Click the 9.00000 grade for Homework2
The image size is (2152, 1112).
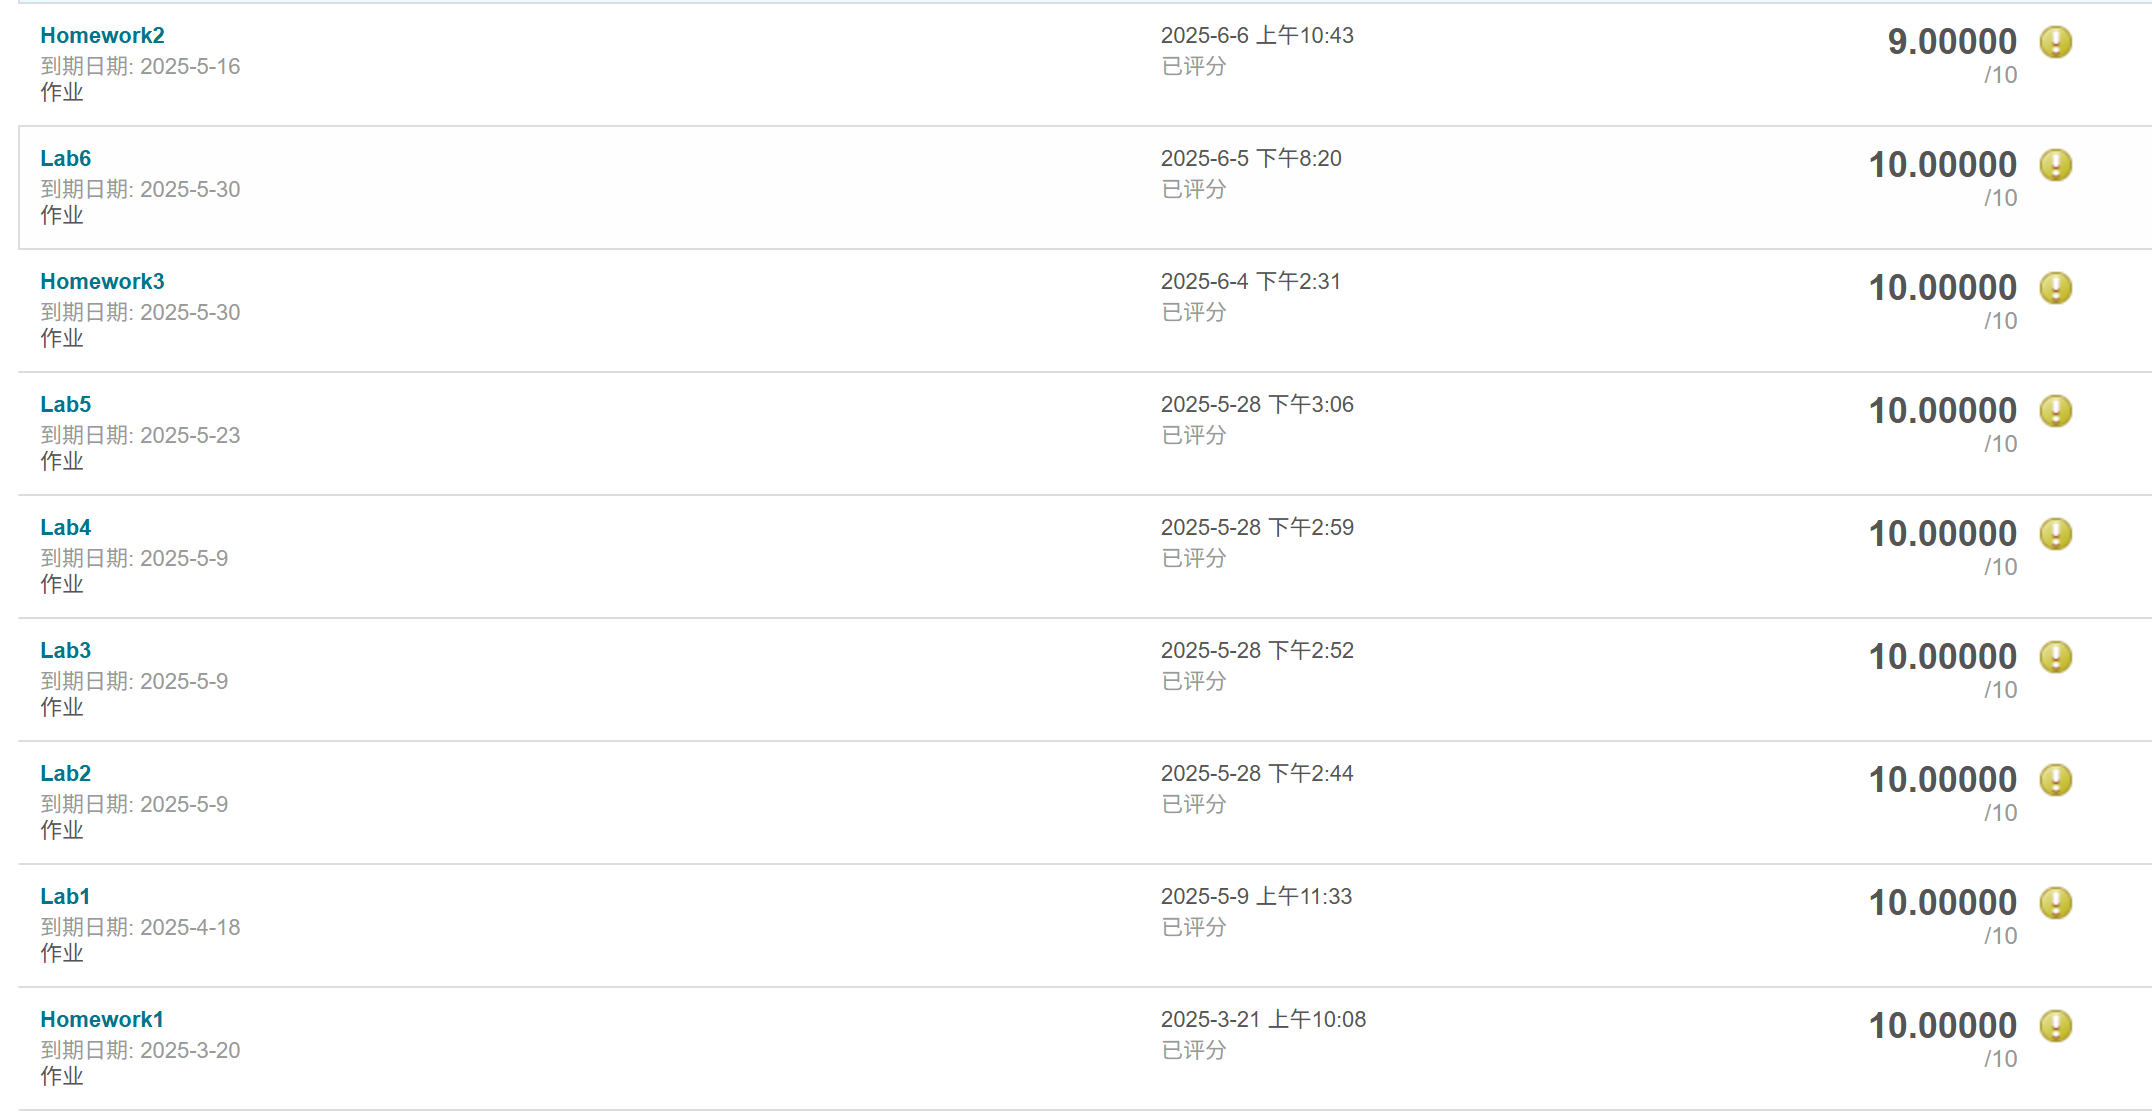click(1951, 42)
